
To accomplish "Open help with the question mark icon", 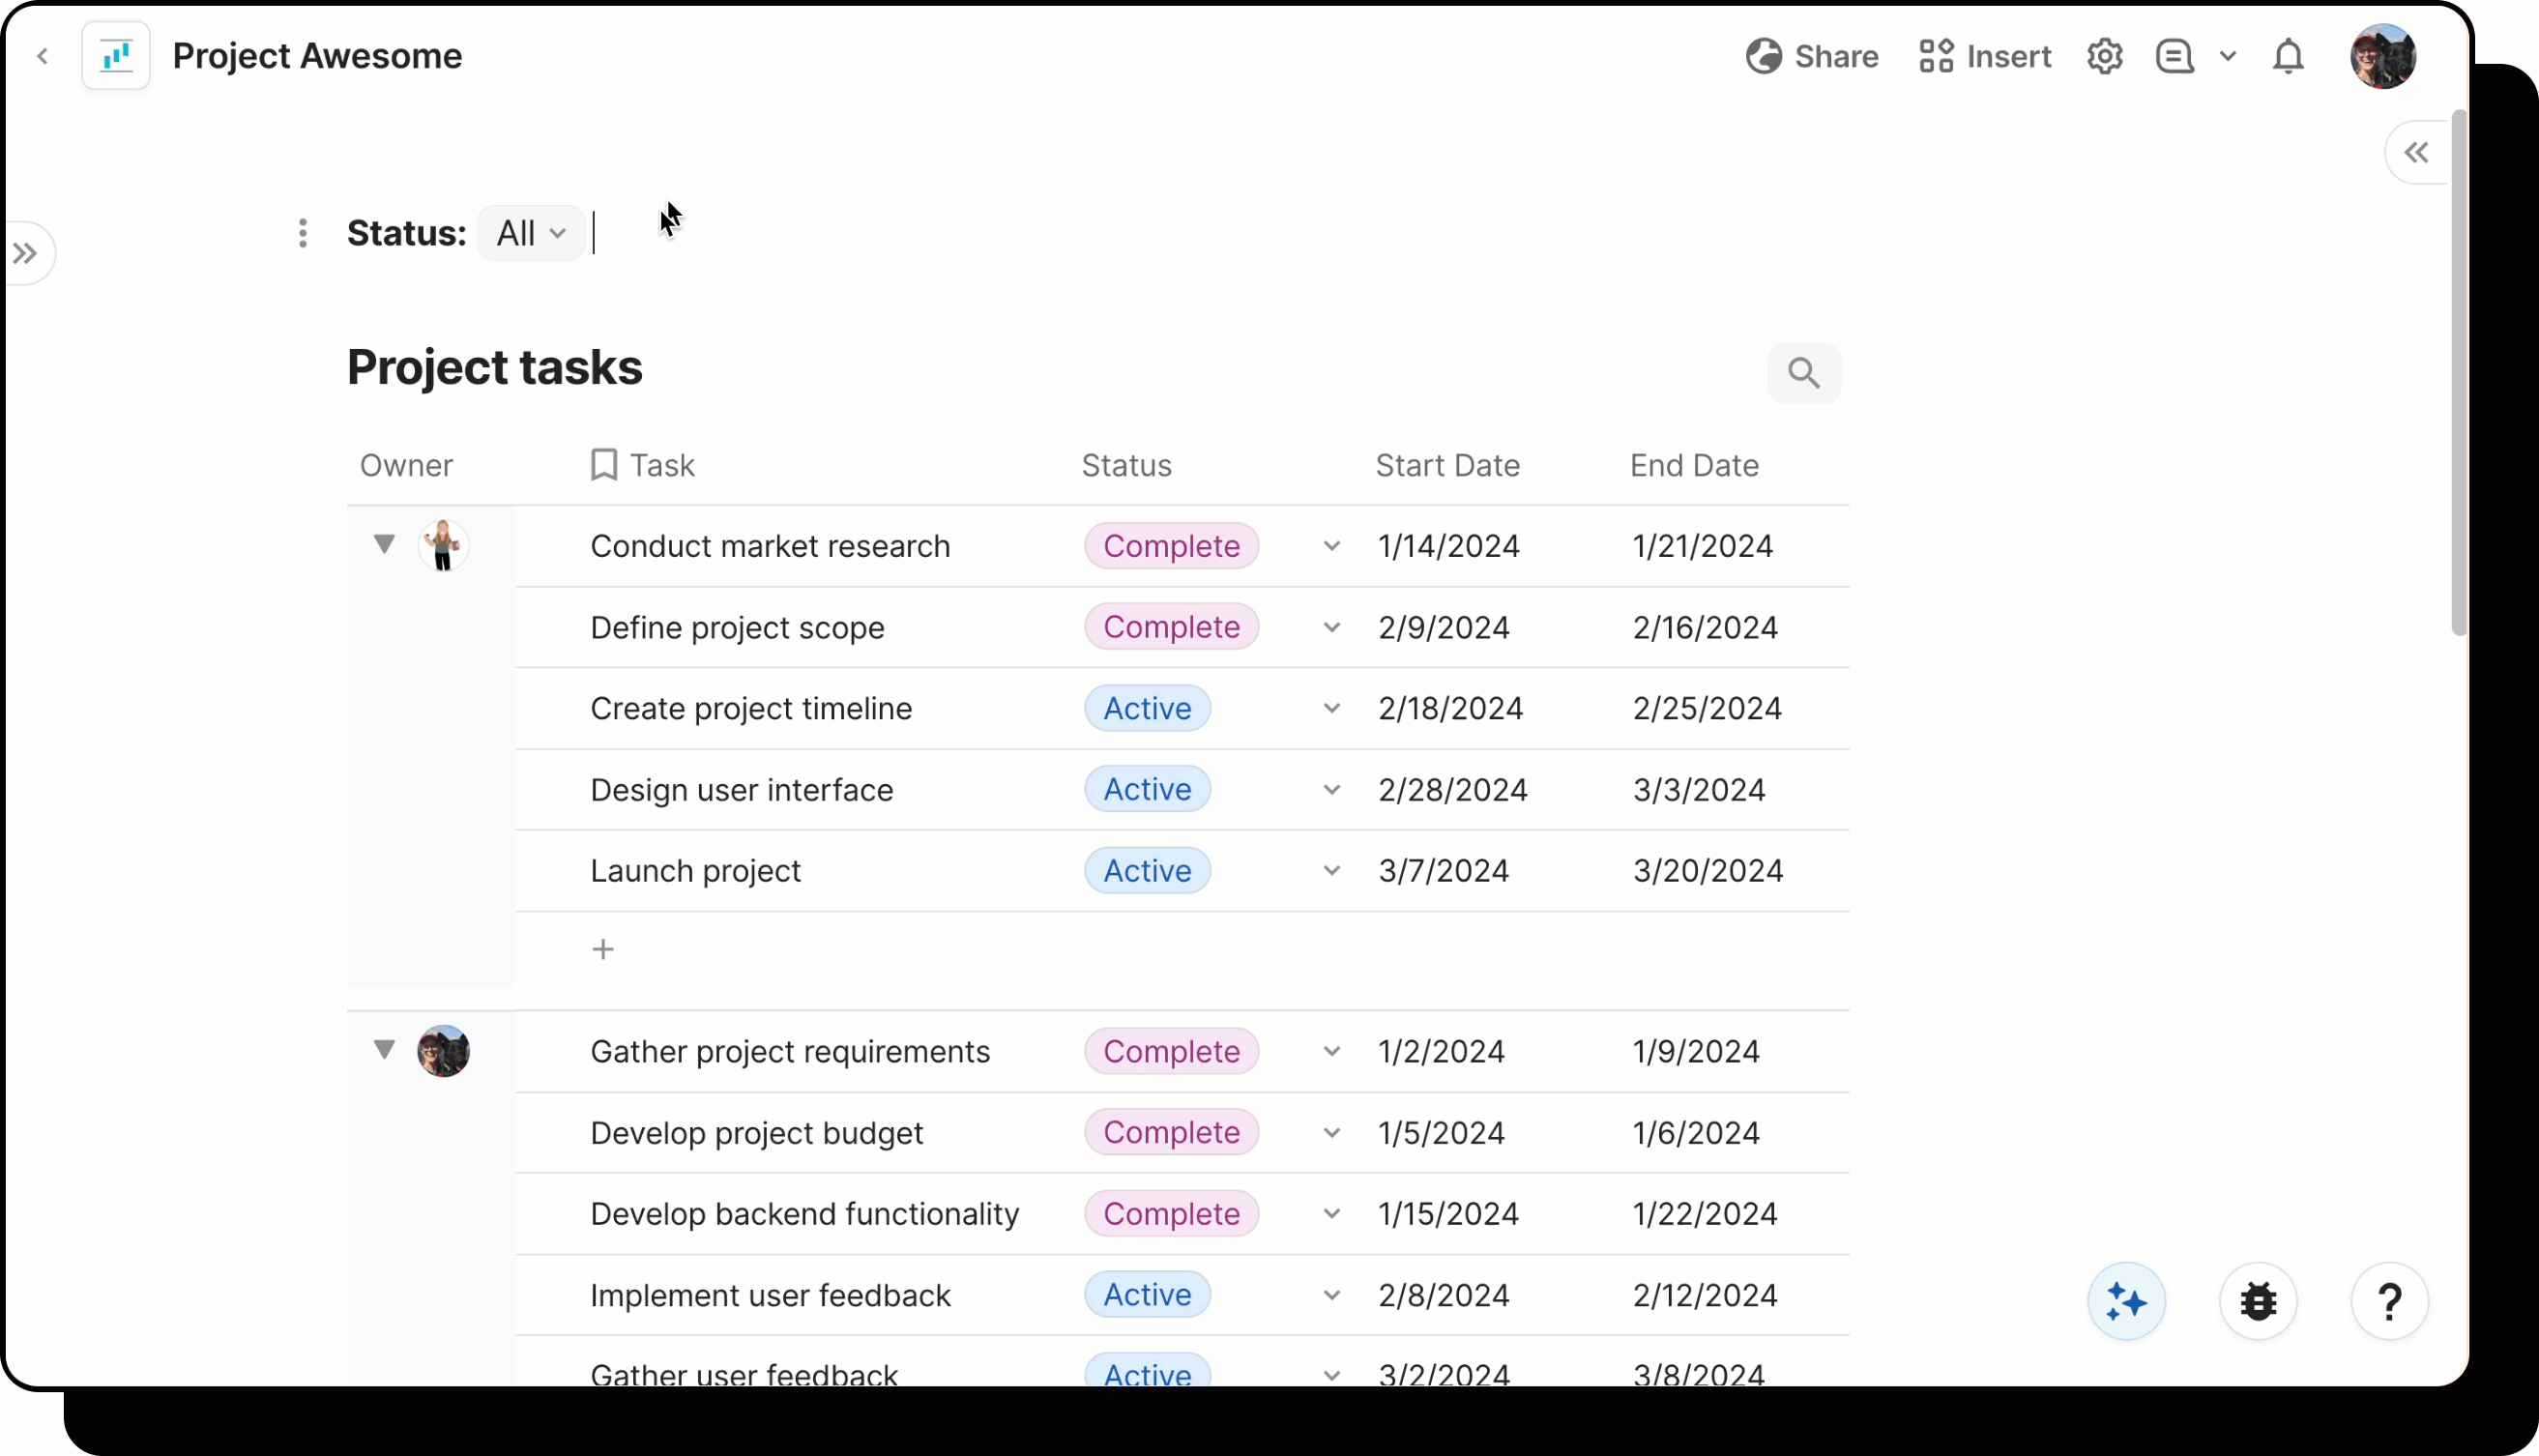I will point(2389,1301).
